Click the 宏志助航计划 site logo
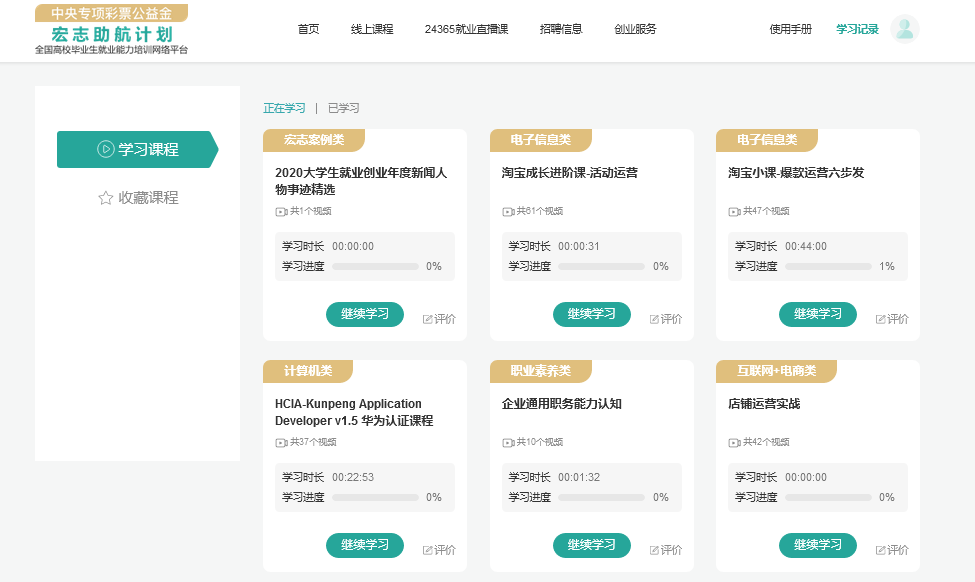The width and height of the screenshot is (975, 582). pos(111,29)
